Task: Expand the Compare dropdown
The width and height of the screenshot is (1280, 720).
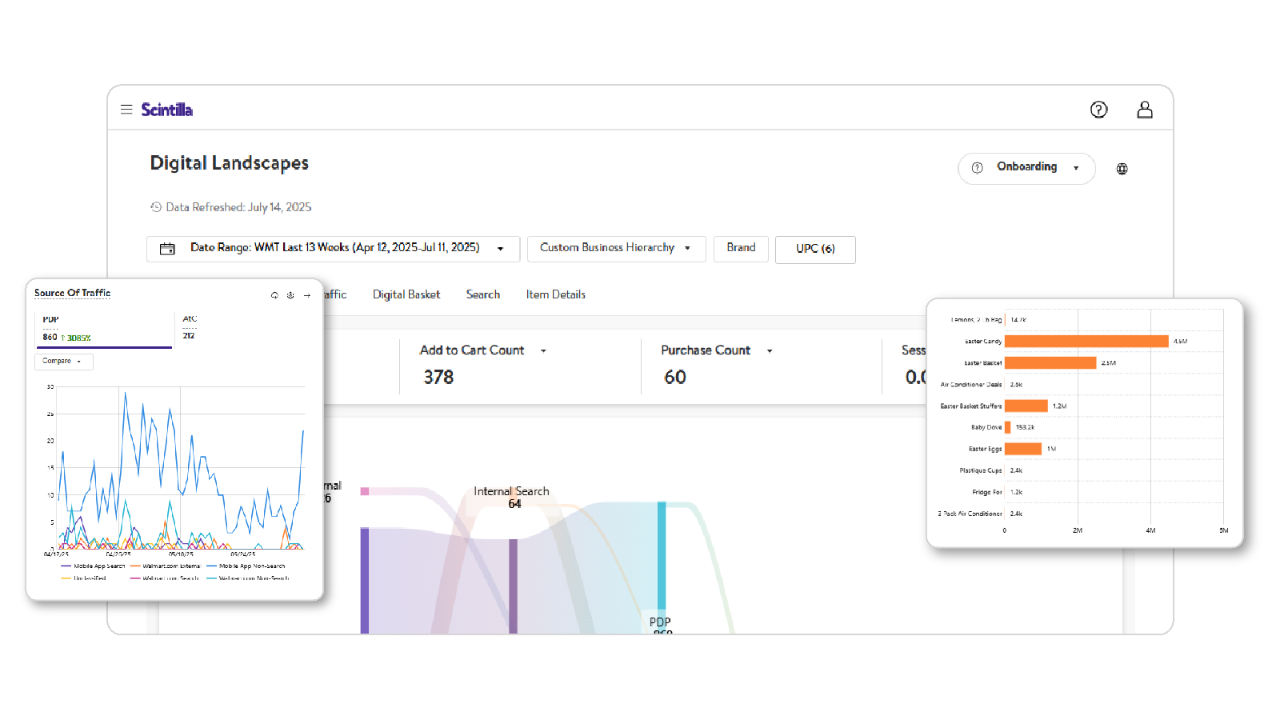Action: tap(64, 361)
